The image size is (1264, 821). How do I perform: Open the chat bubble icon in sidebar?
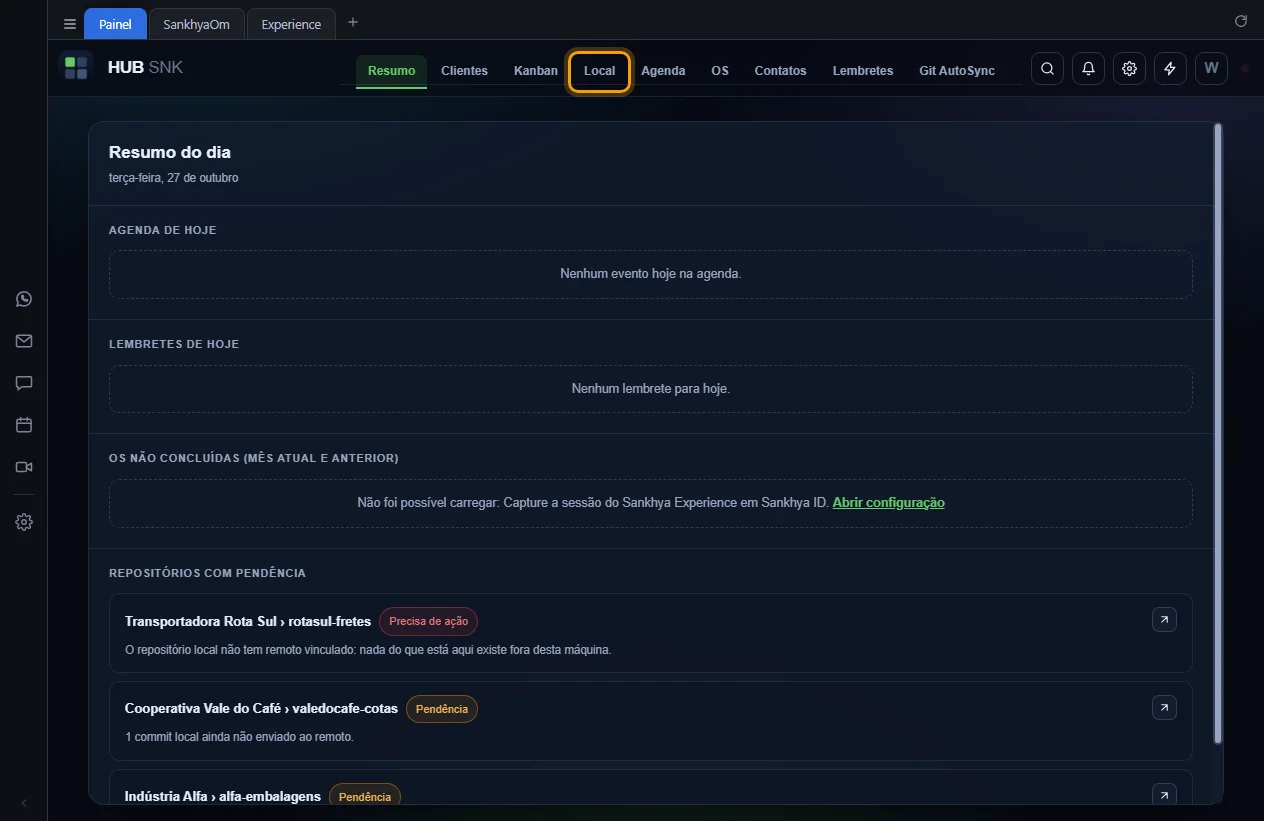pos(24,383)
